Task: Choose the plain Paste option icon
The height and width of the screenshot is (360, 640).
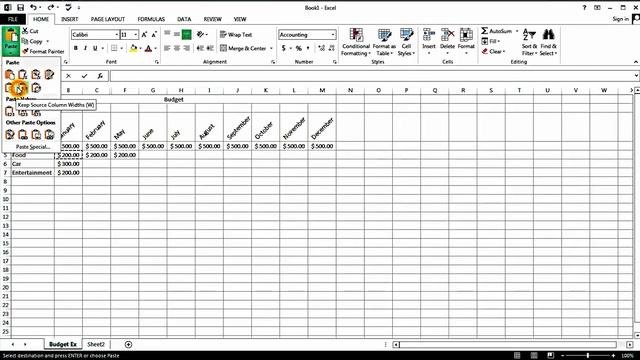Action: click(x=10, y=75)
